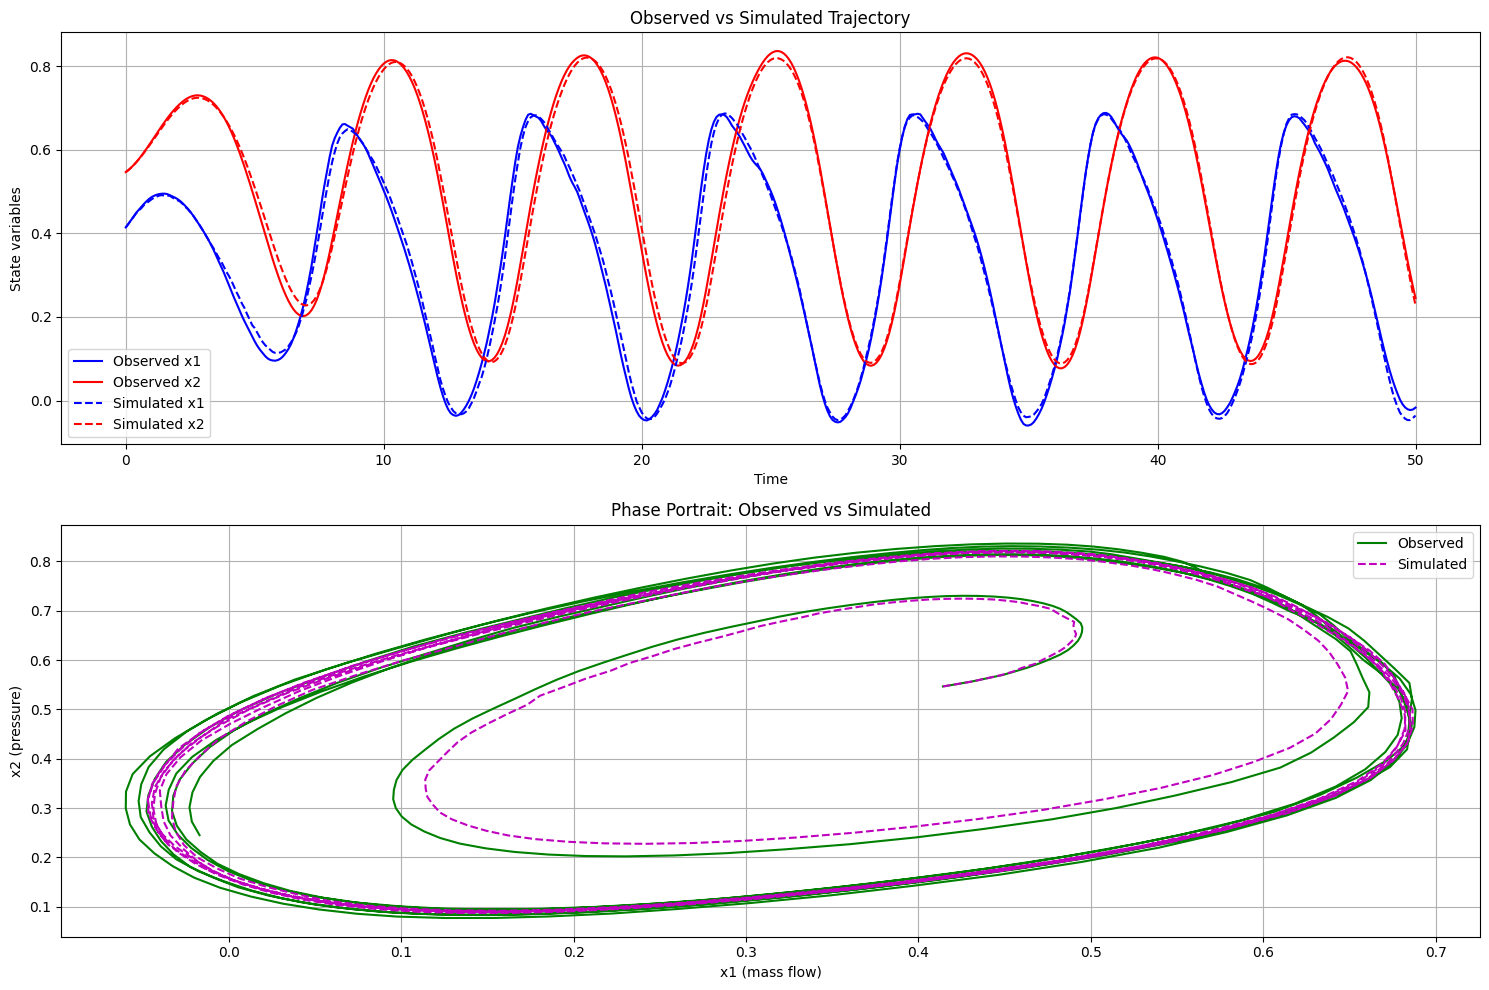Viewport: 1489px width, 990px height.
Task: Click green 'Observed' legend entry in phase portrait
Action: pyautogui.click(x=1430, y=543)
